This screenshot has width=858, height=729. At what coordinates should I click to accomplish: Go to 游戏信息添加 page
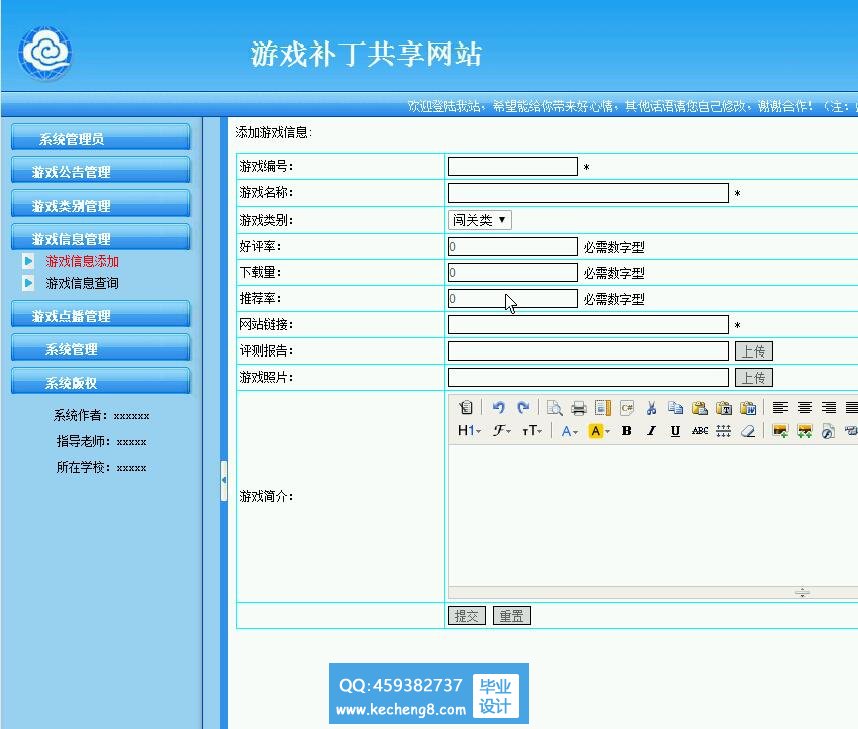(82, 262)
